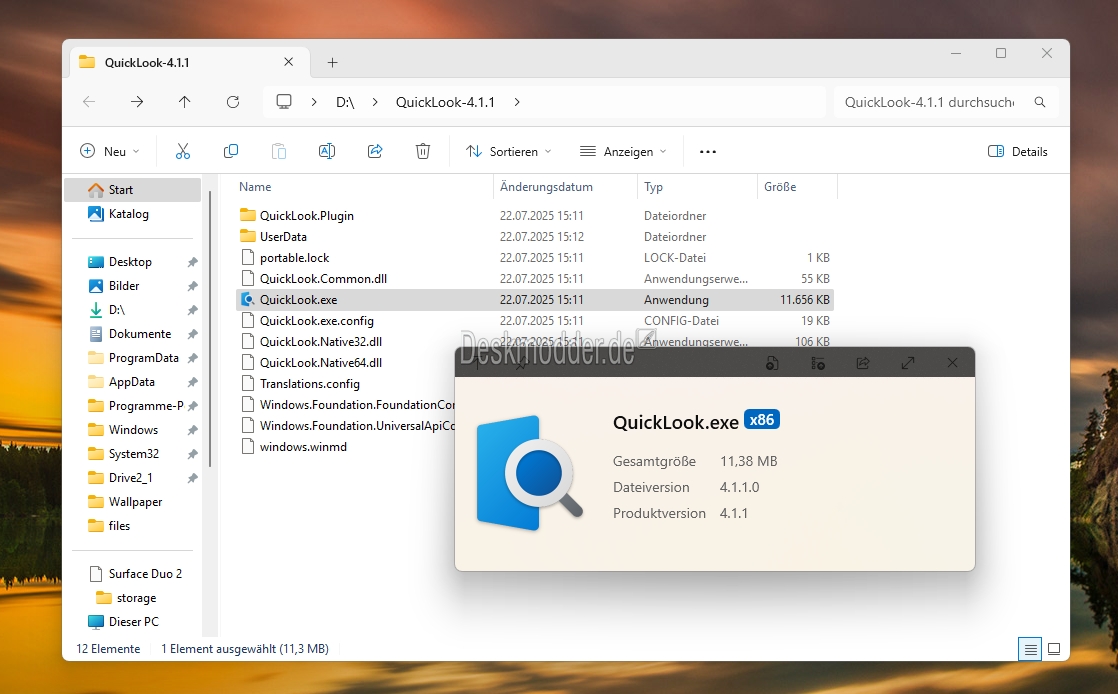The image size is (1118, 694).
Task: Click the sidebar vertical scrollbar
Action: tap(210, 328)
